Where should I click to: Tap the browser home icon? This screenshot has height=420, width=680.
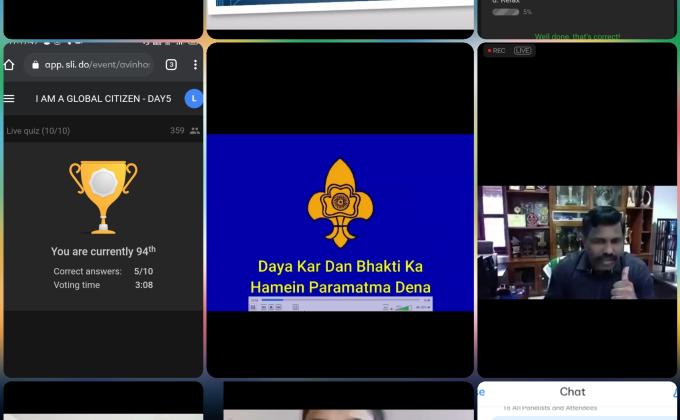coord(9,65)
